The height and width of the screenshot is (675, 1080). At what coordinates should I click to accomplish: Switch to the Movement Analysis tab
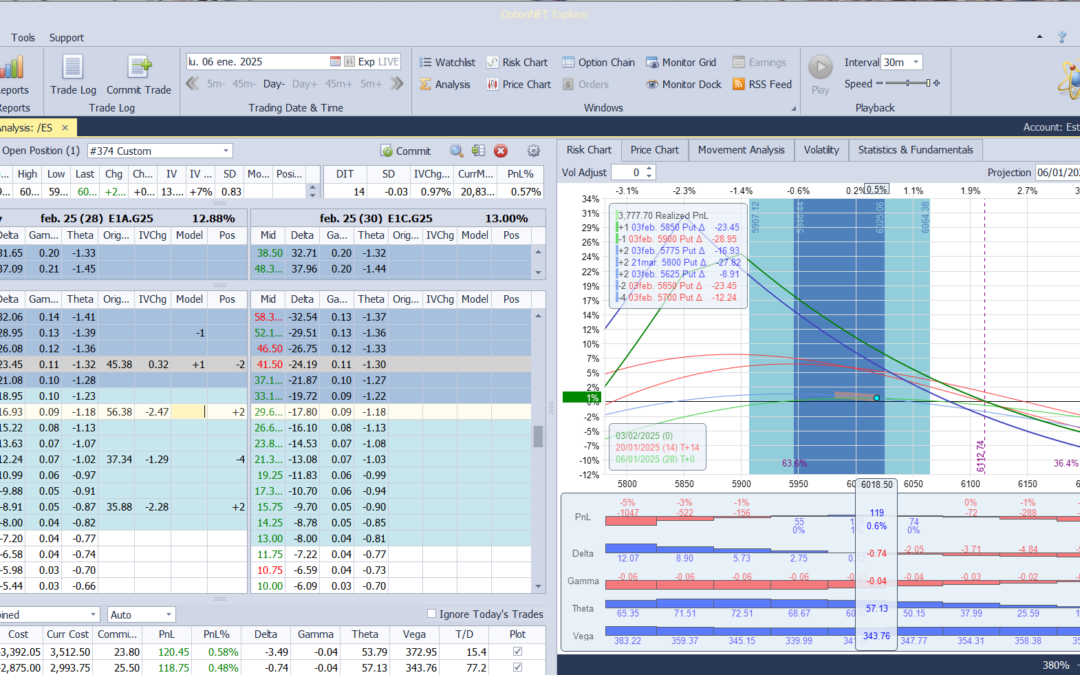740,150
